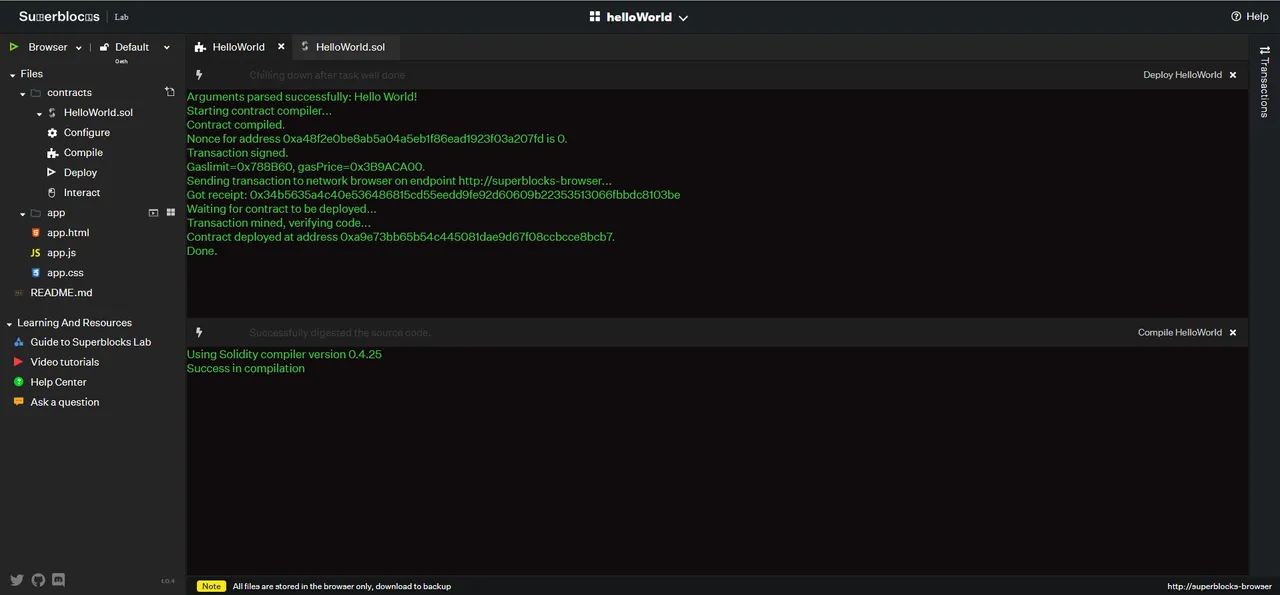Click the http://superblocks-browser status text
The width and height of the screenshot is (1280, 595).
(x=1219, y=586)
